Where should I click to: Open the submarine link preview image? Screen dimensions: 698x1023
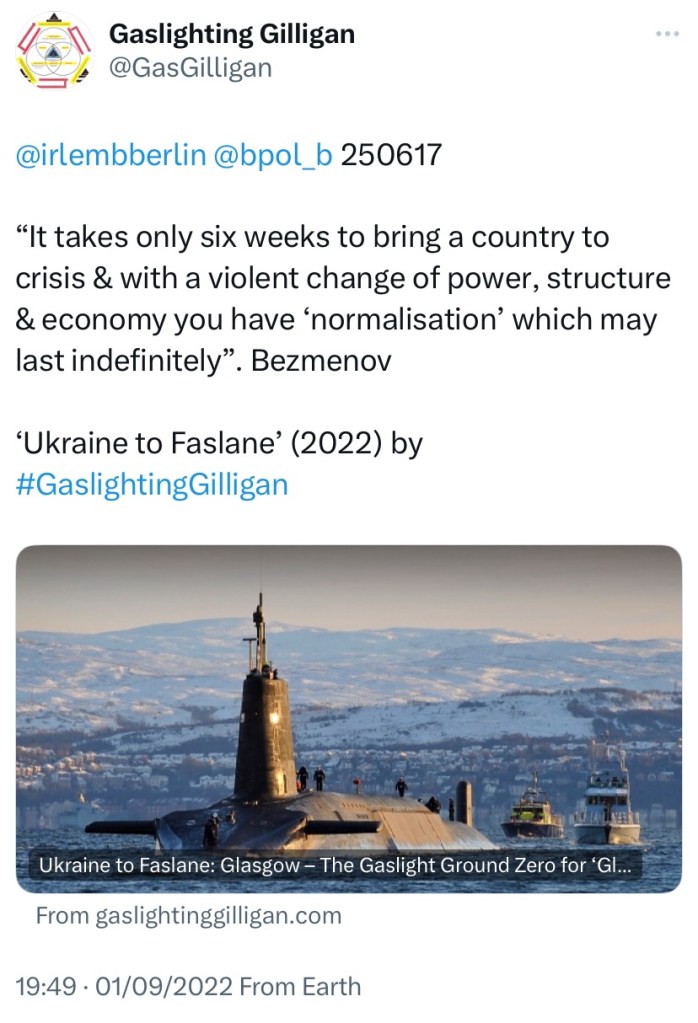click(349, 700)
